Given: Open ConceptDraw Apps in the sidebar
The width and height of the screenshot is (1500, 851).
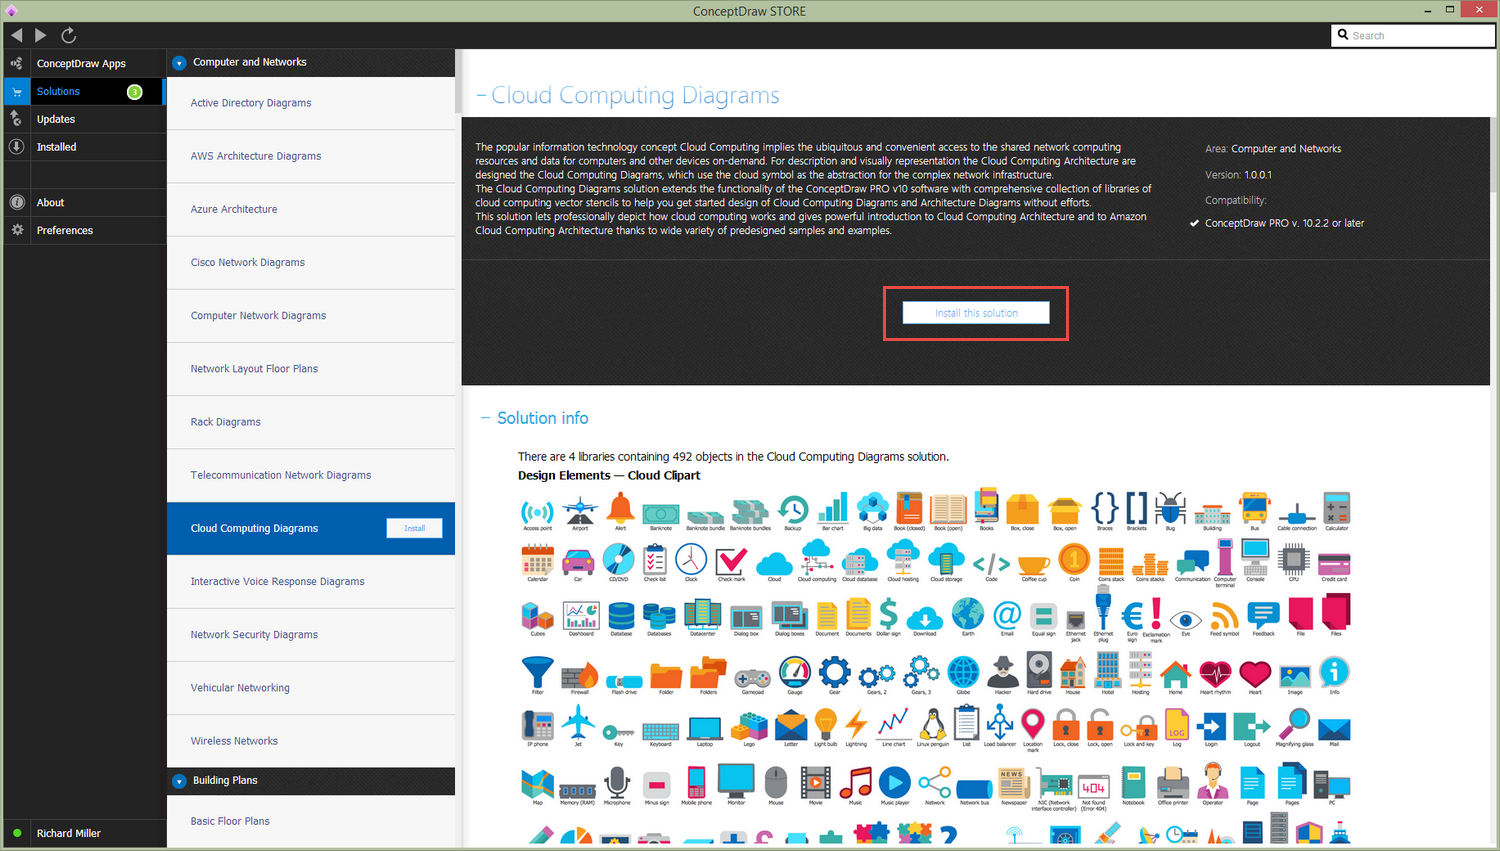Looking at the screenshot, I should [85, 63].
